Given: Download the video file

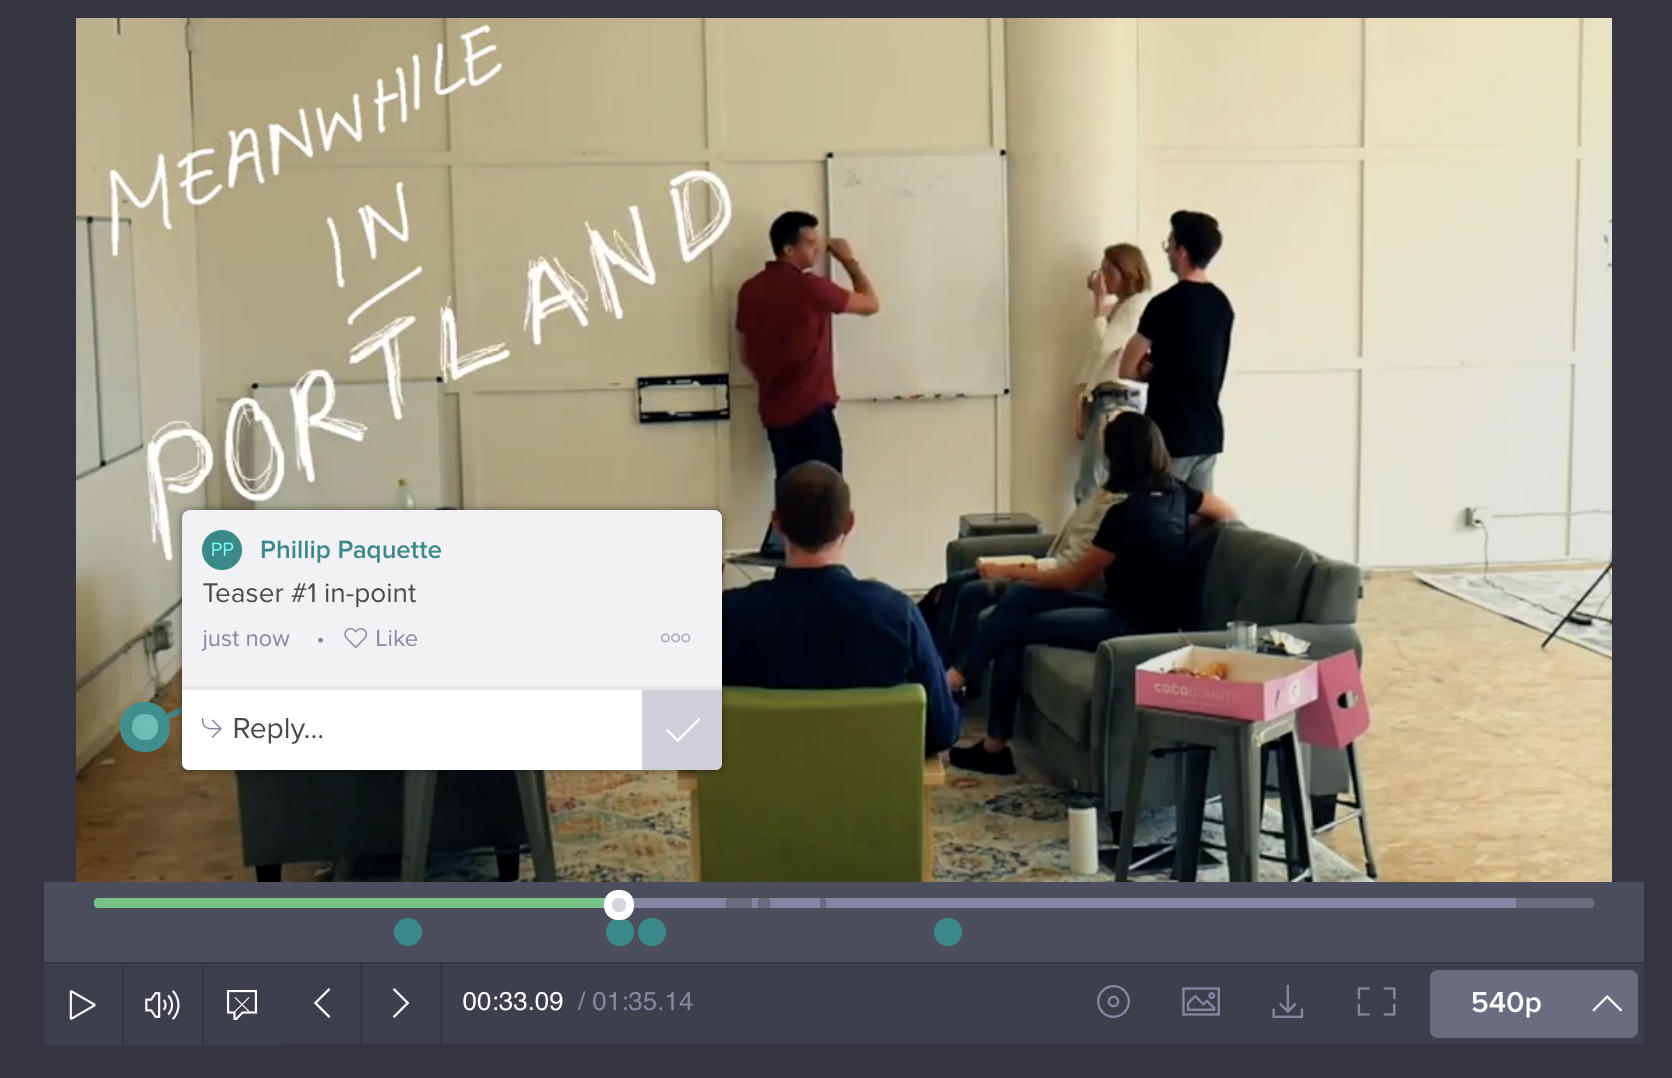Looking at the screenshot, I should point(1287,1003).
